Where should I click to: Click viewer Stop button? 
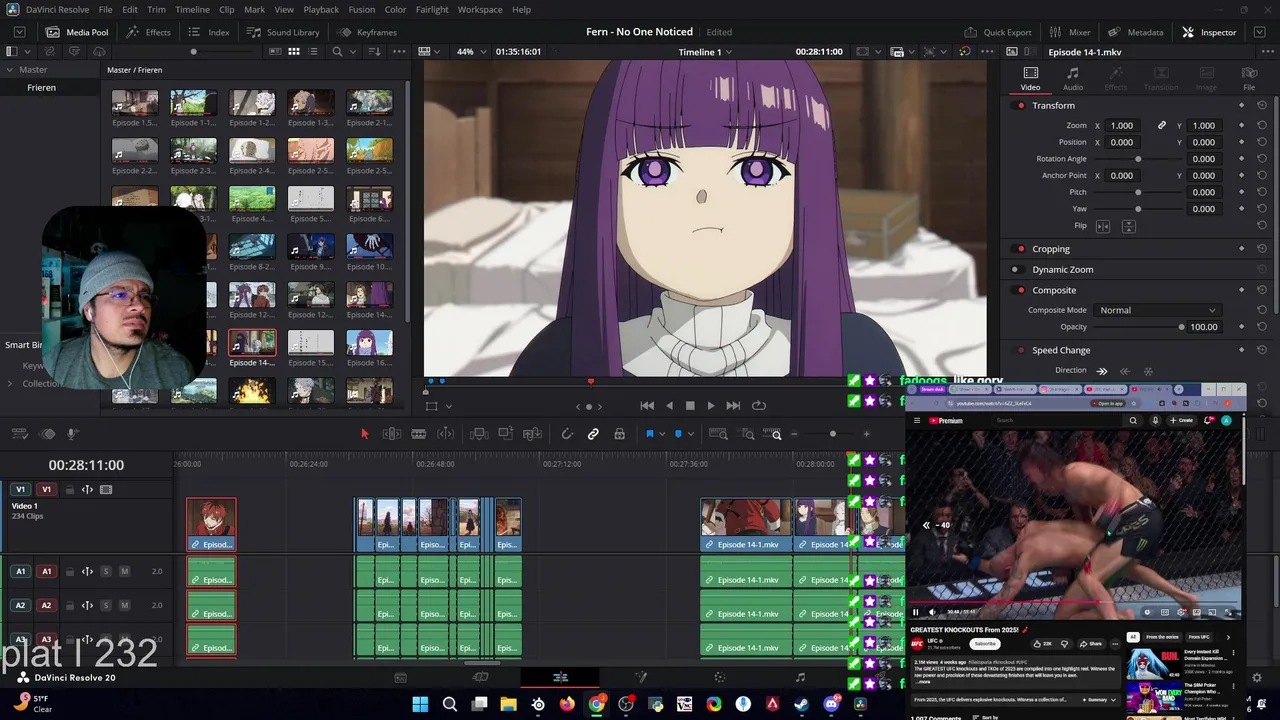click(x=690, y=405)
